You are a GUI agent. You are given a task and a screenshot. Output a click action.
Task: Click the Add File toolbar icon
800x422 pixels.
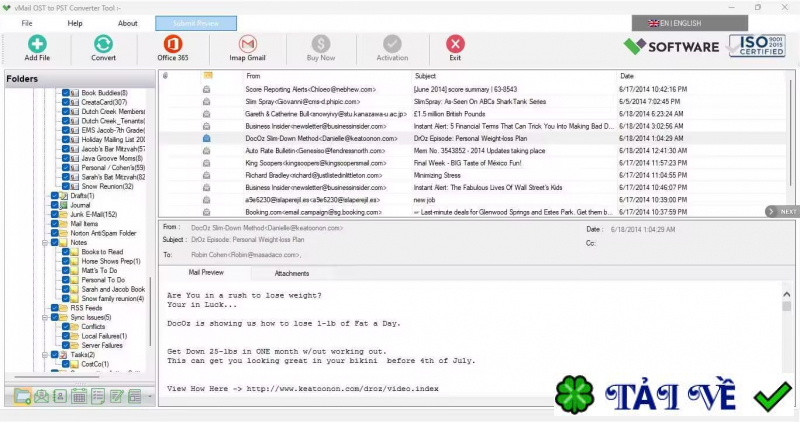pos(37,44)
